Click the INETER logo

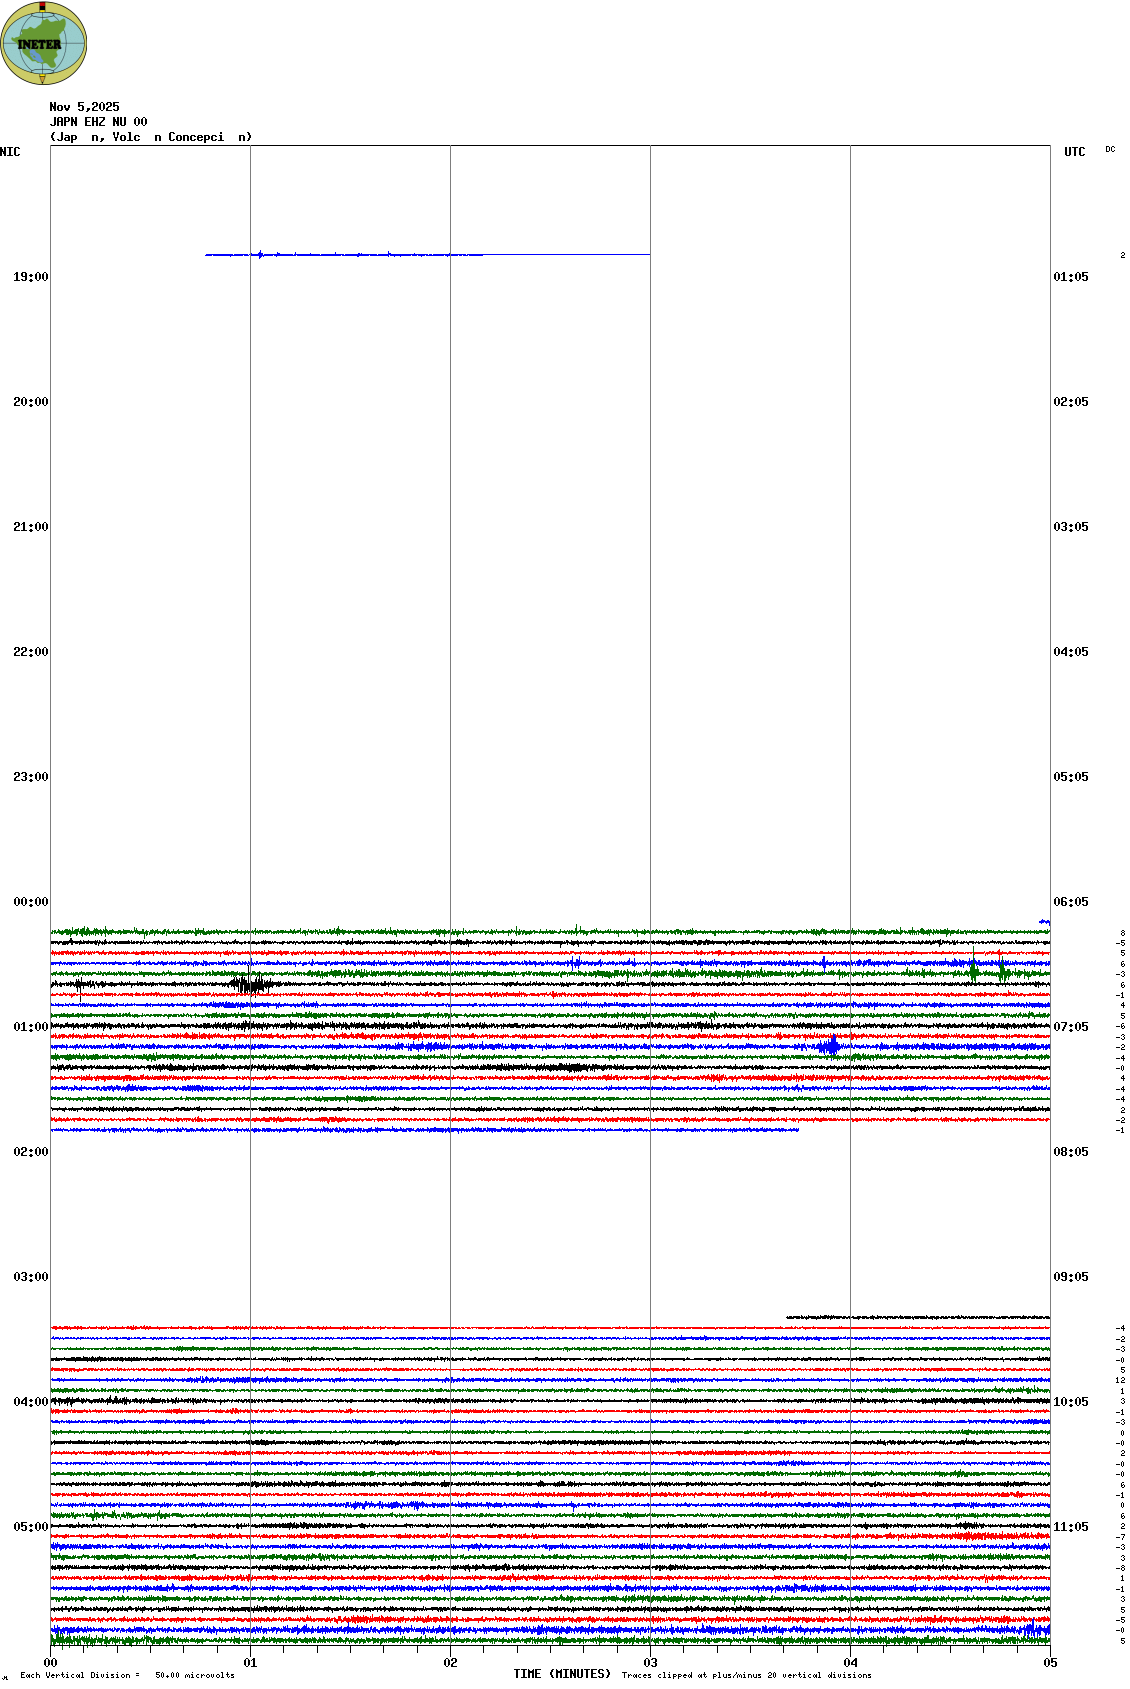tap(44, 43)
